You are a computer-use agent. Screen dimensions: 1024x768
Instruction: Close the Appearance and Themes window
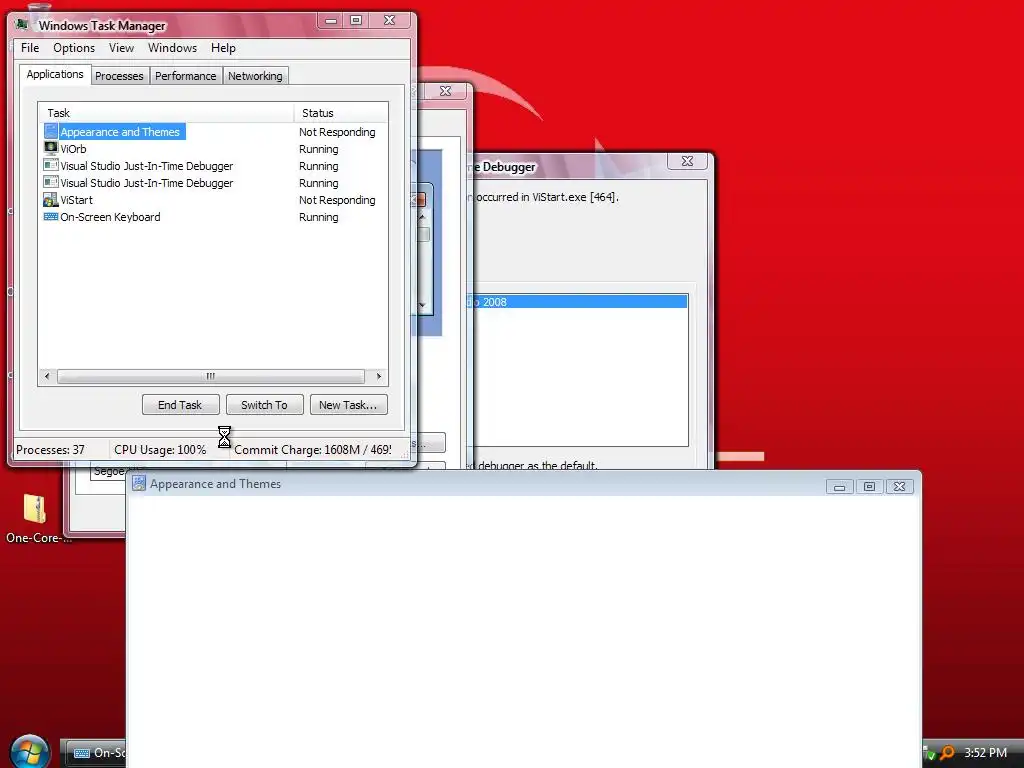pos(899,487)
